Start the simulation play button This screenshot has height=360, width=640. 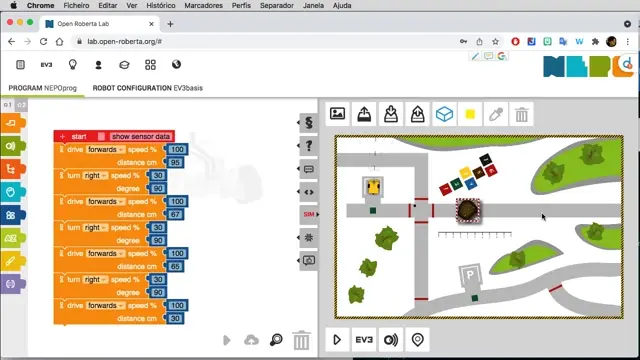337,340
